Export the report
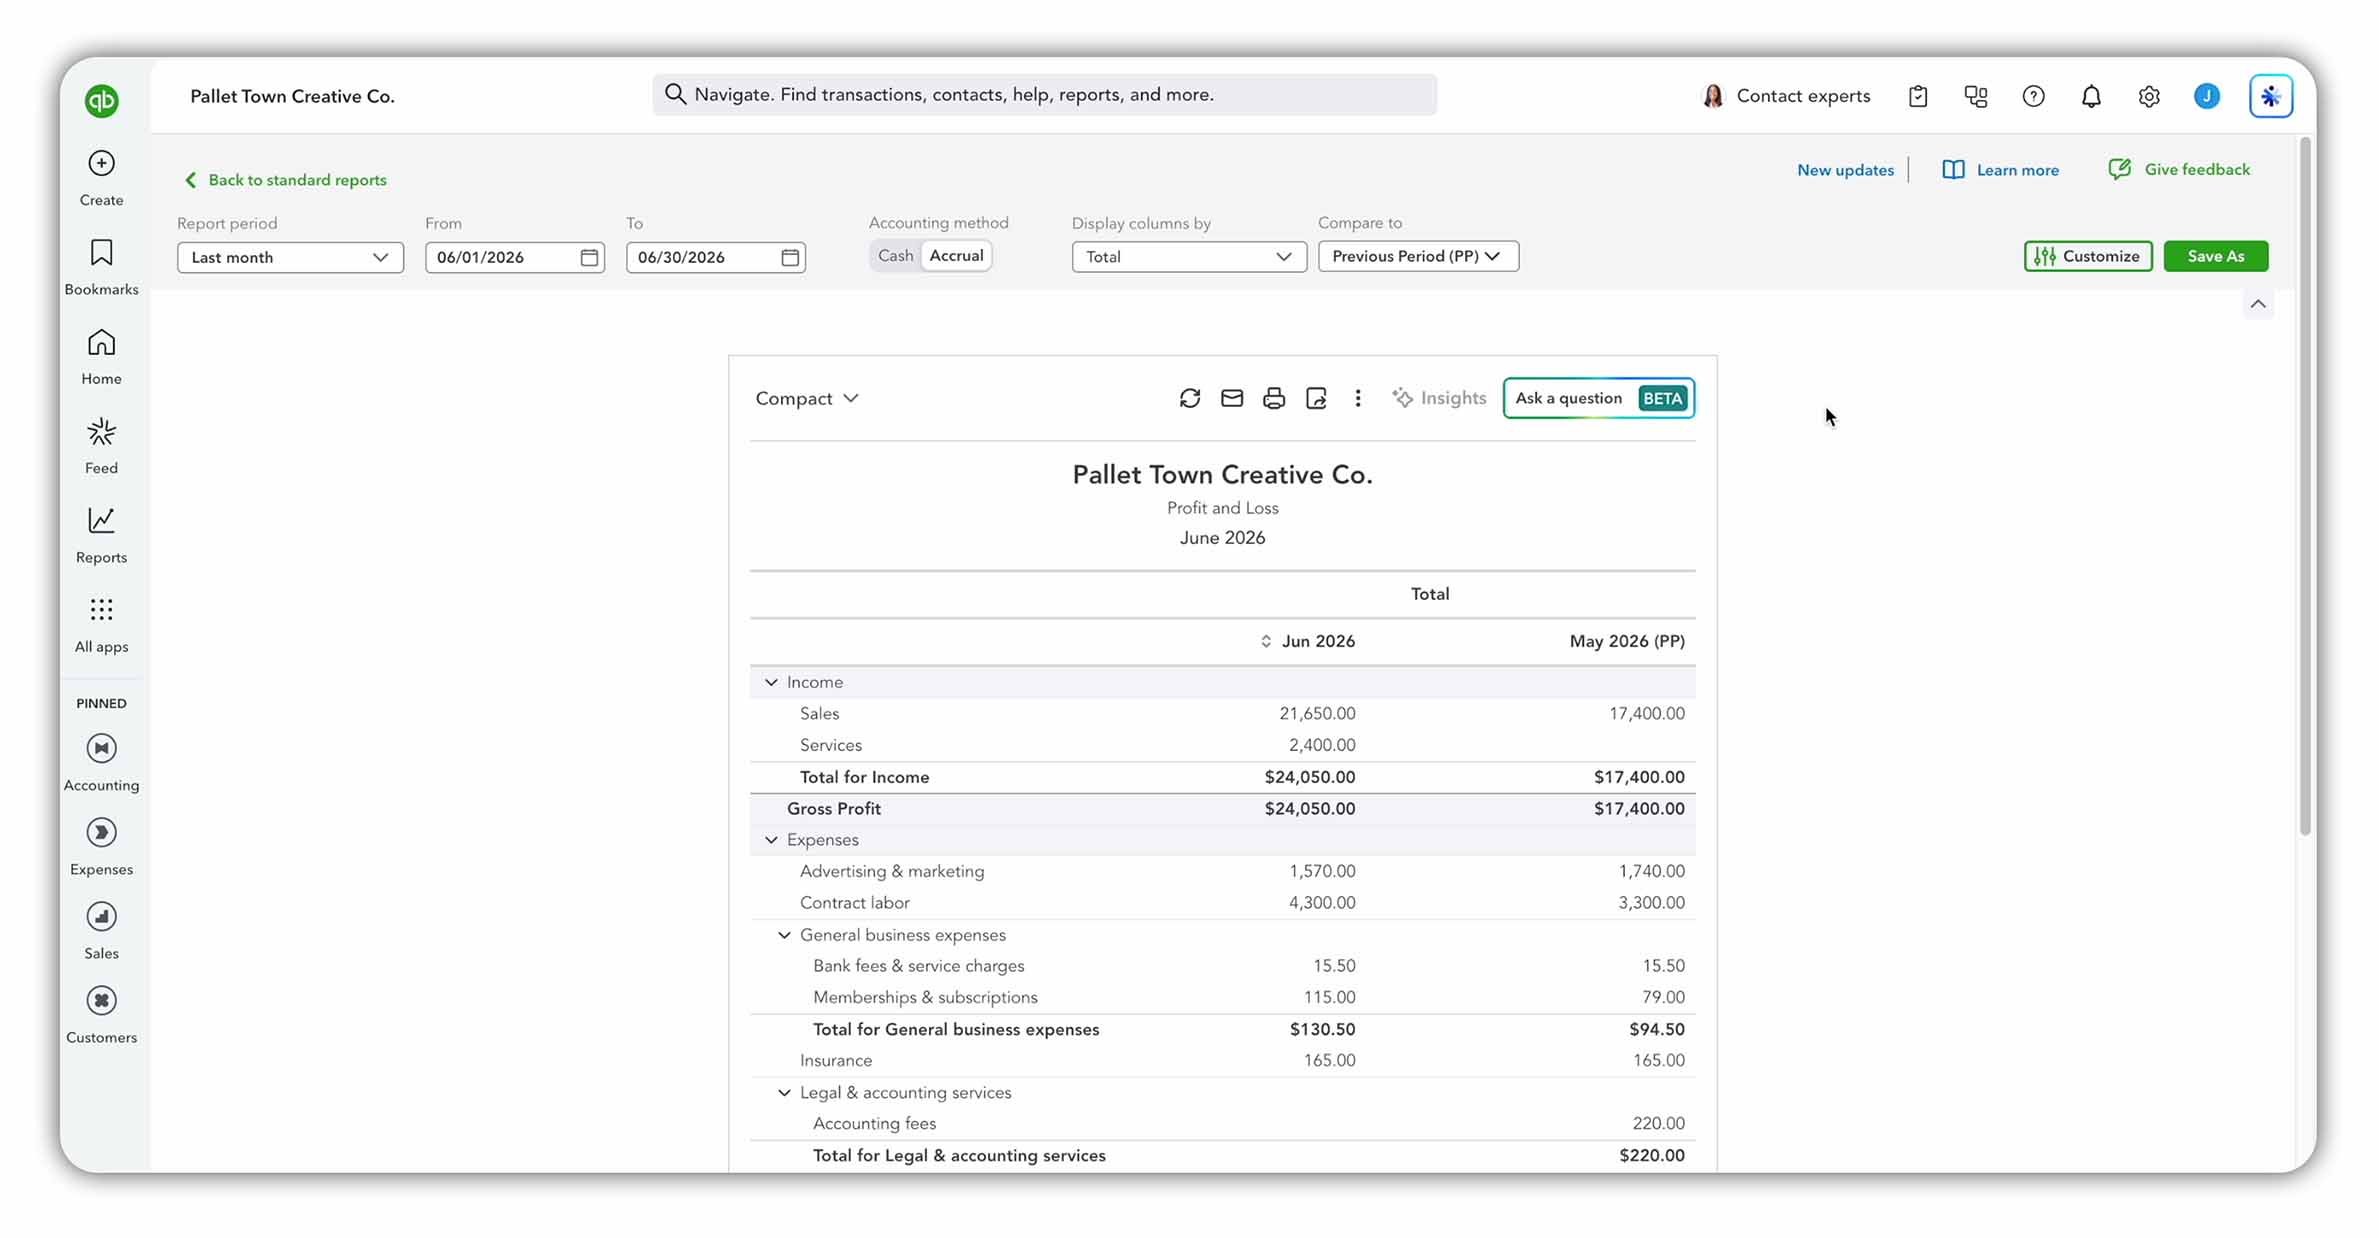 click(1316, 398)
